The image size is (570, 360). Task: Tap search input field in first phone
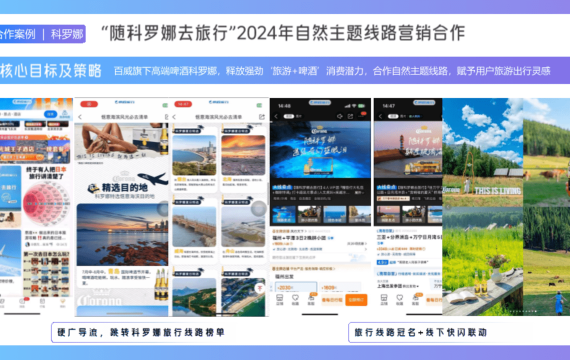coord(23,114)
